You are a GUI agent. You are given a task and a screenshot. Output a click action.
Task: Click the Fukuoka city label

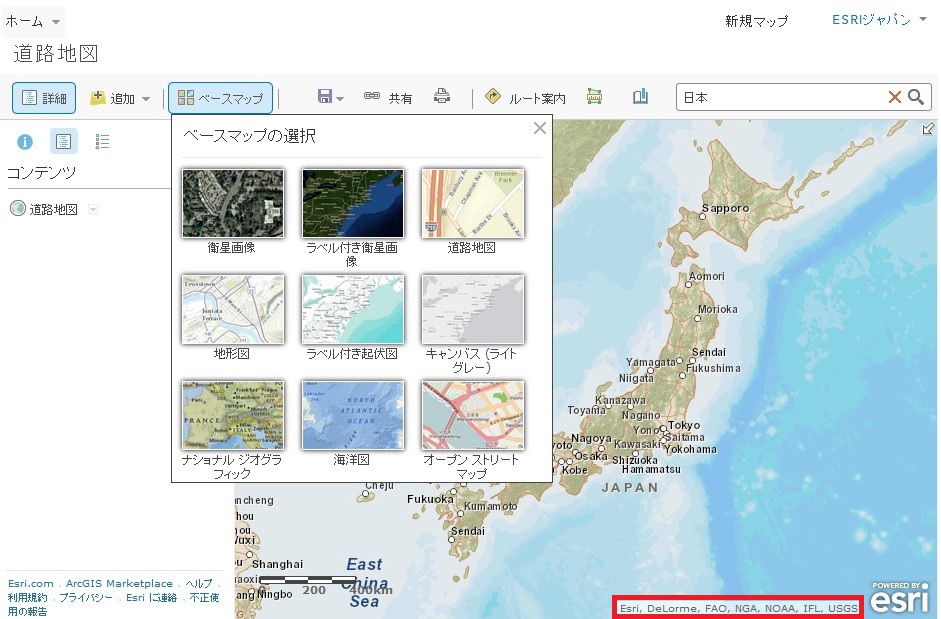(x=430, y=499)
